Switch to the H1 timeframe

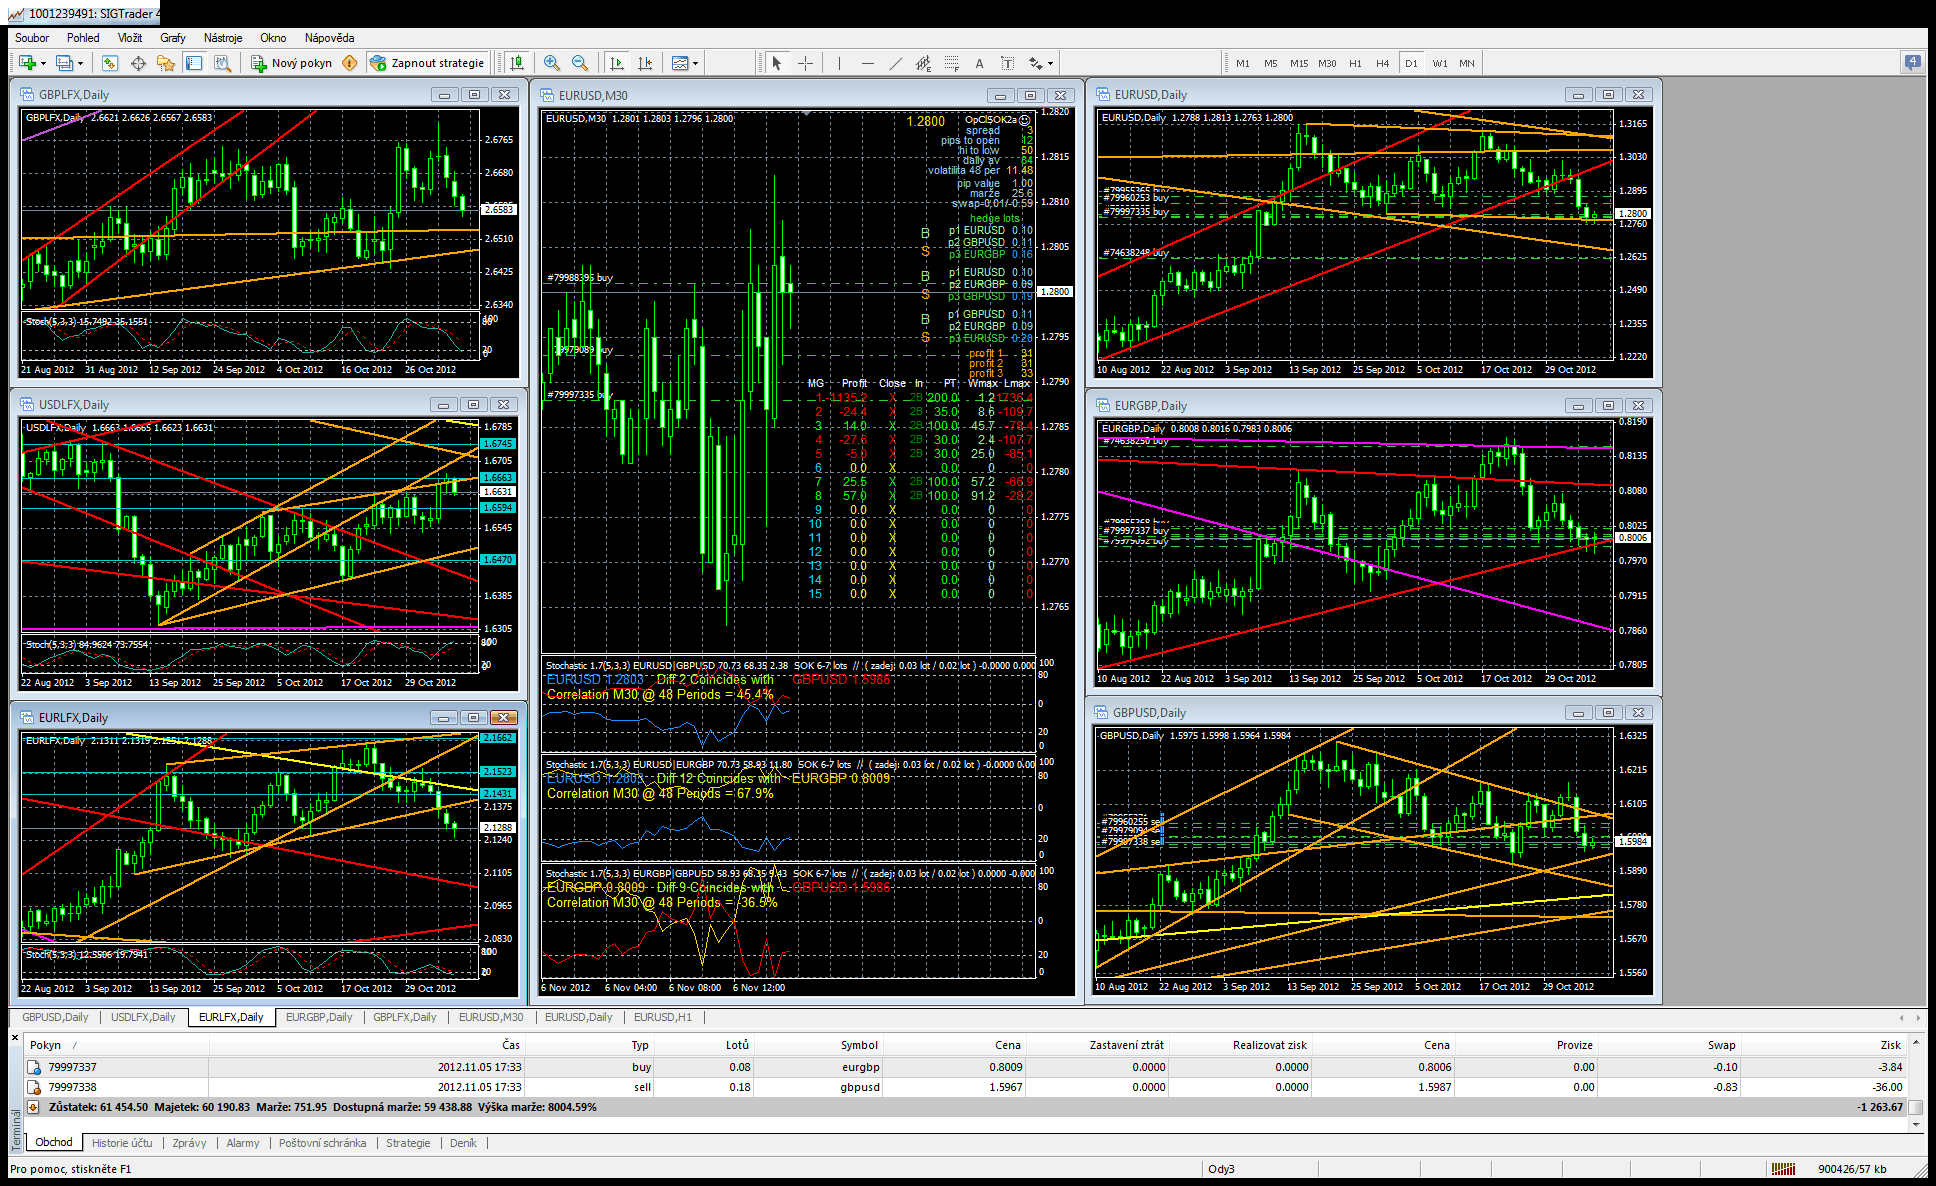point(1355,63)
